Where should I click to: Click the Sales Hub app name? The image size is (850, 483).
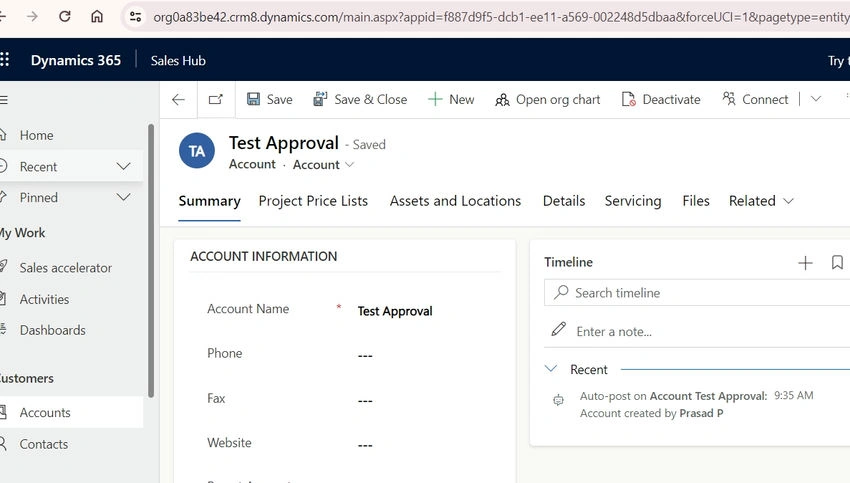pos(178,61)
